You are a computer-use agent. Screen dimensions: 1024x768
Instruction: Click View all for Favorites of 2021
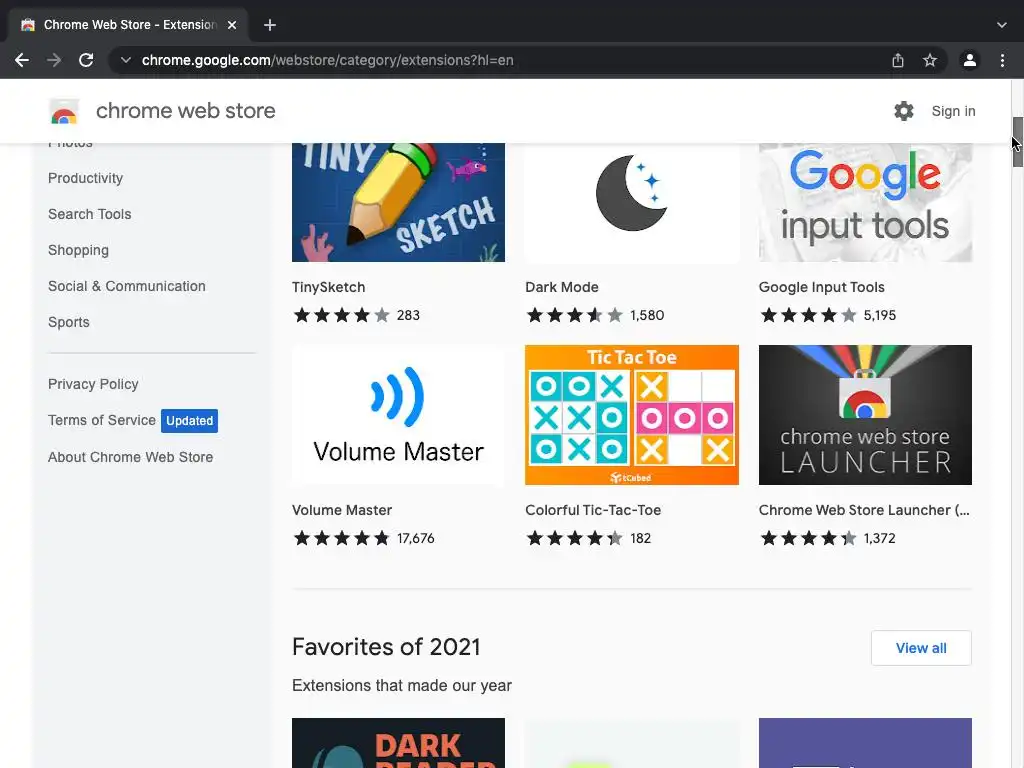tap(921, 648)
